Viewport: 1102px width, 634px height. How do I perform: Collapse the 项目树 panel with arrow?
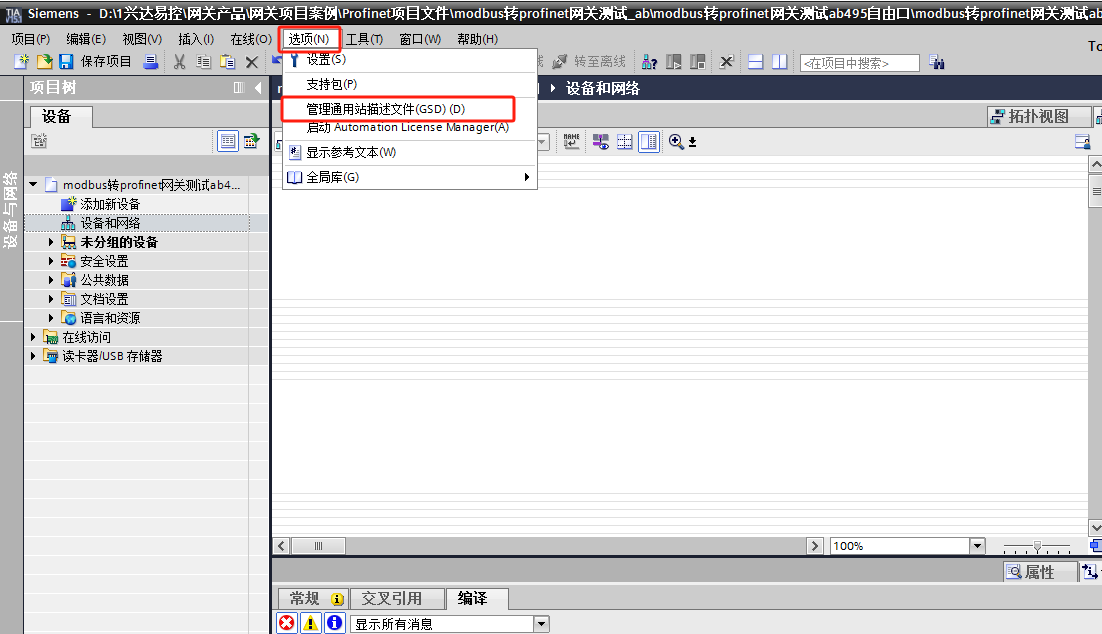(259, 88)
